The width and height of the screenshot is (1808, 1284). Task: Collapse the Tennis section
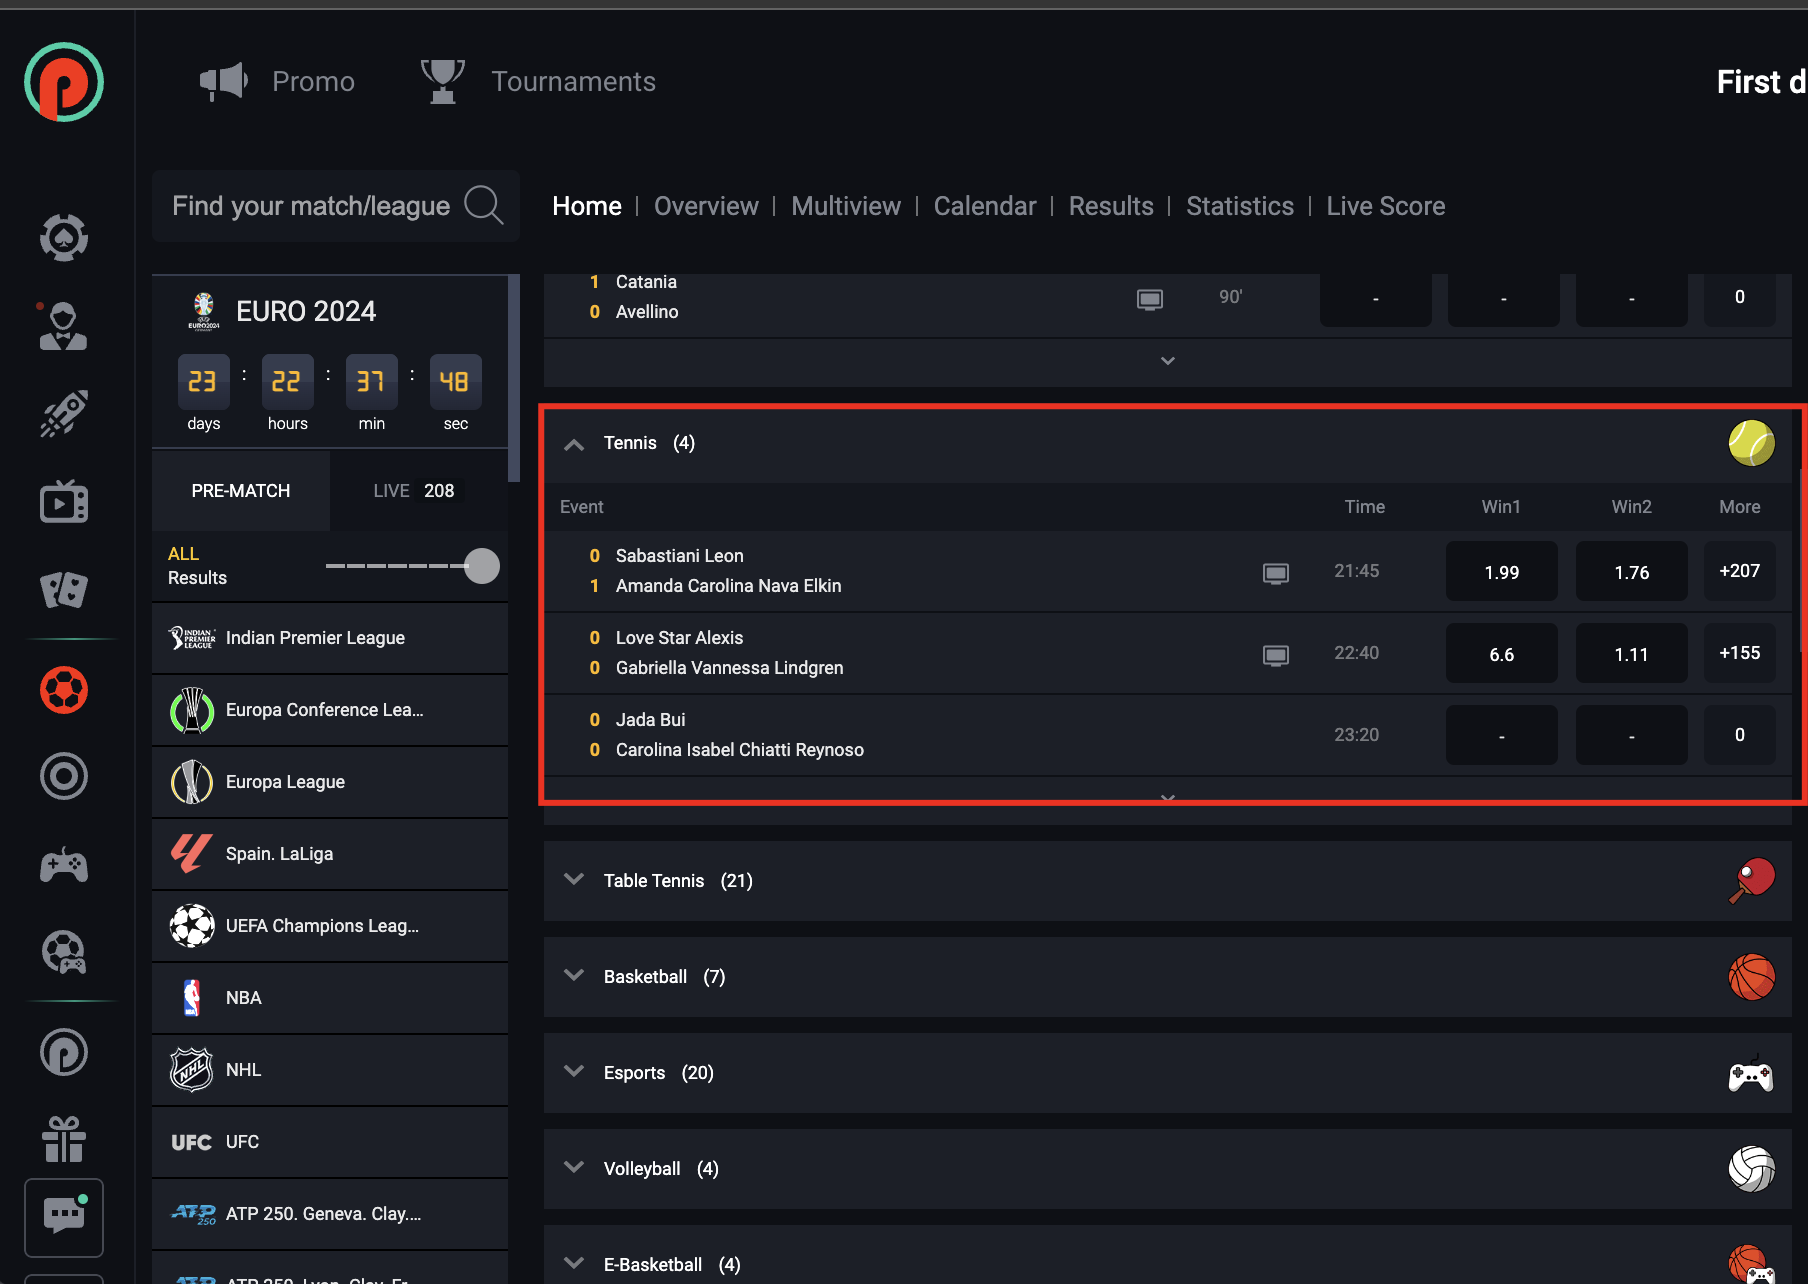(x=574, y=444)
